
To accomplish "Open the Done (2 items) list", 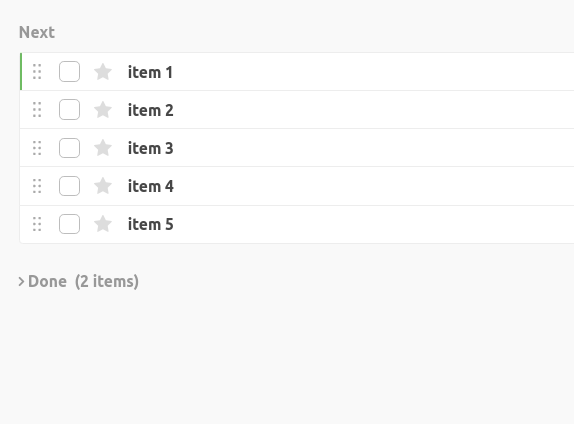I will pos(83,282).
